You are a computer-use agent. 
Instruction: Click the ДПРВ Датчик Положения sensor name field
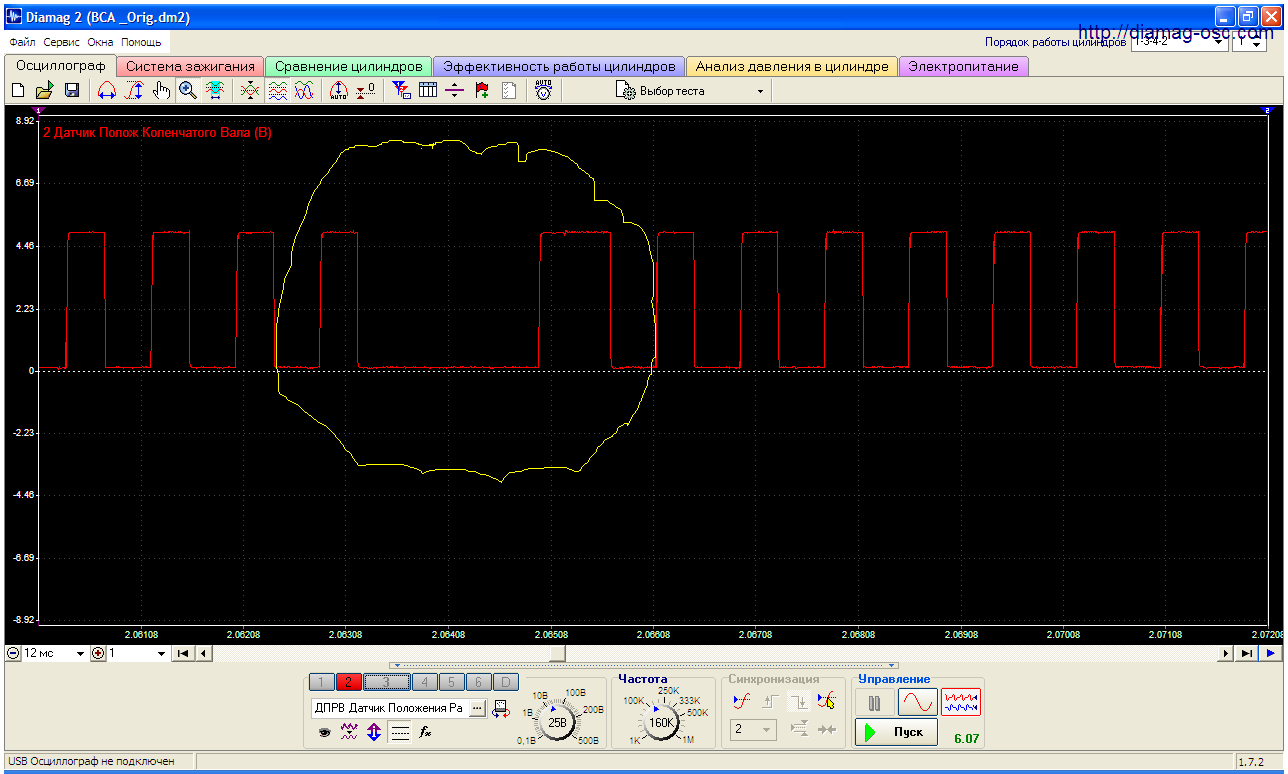coord(388,708)
